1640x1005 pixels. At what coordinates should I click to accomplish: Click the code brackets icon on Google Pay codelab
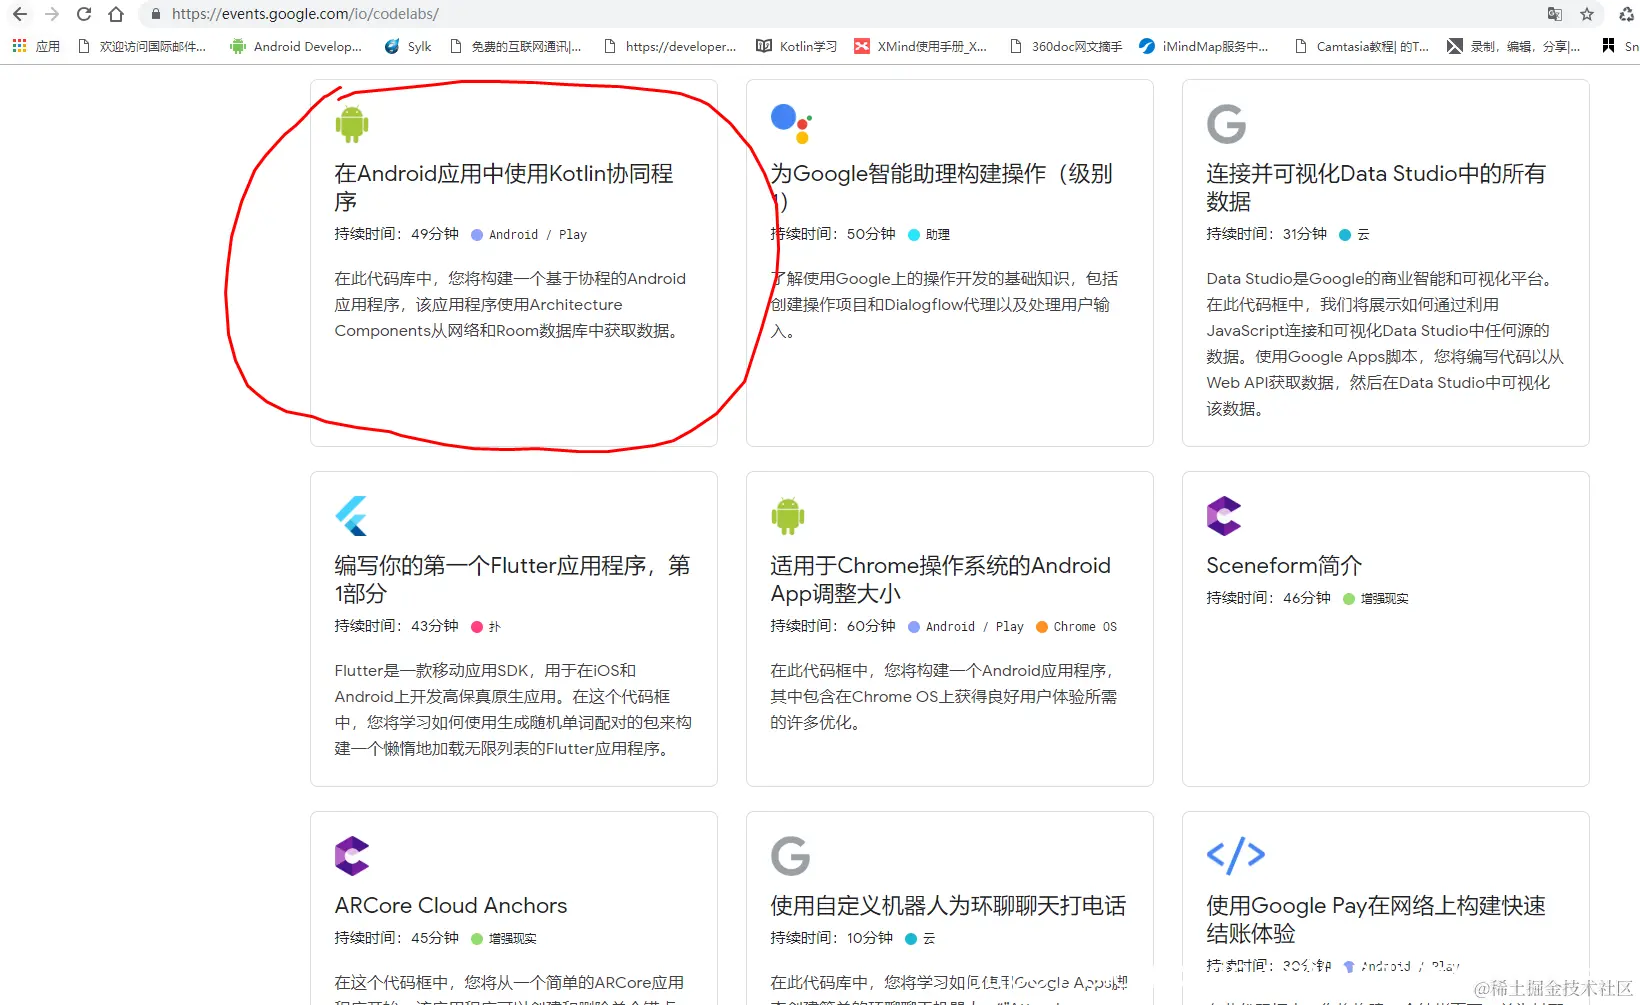pos(1236,855)
